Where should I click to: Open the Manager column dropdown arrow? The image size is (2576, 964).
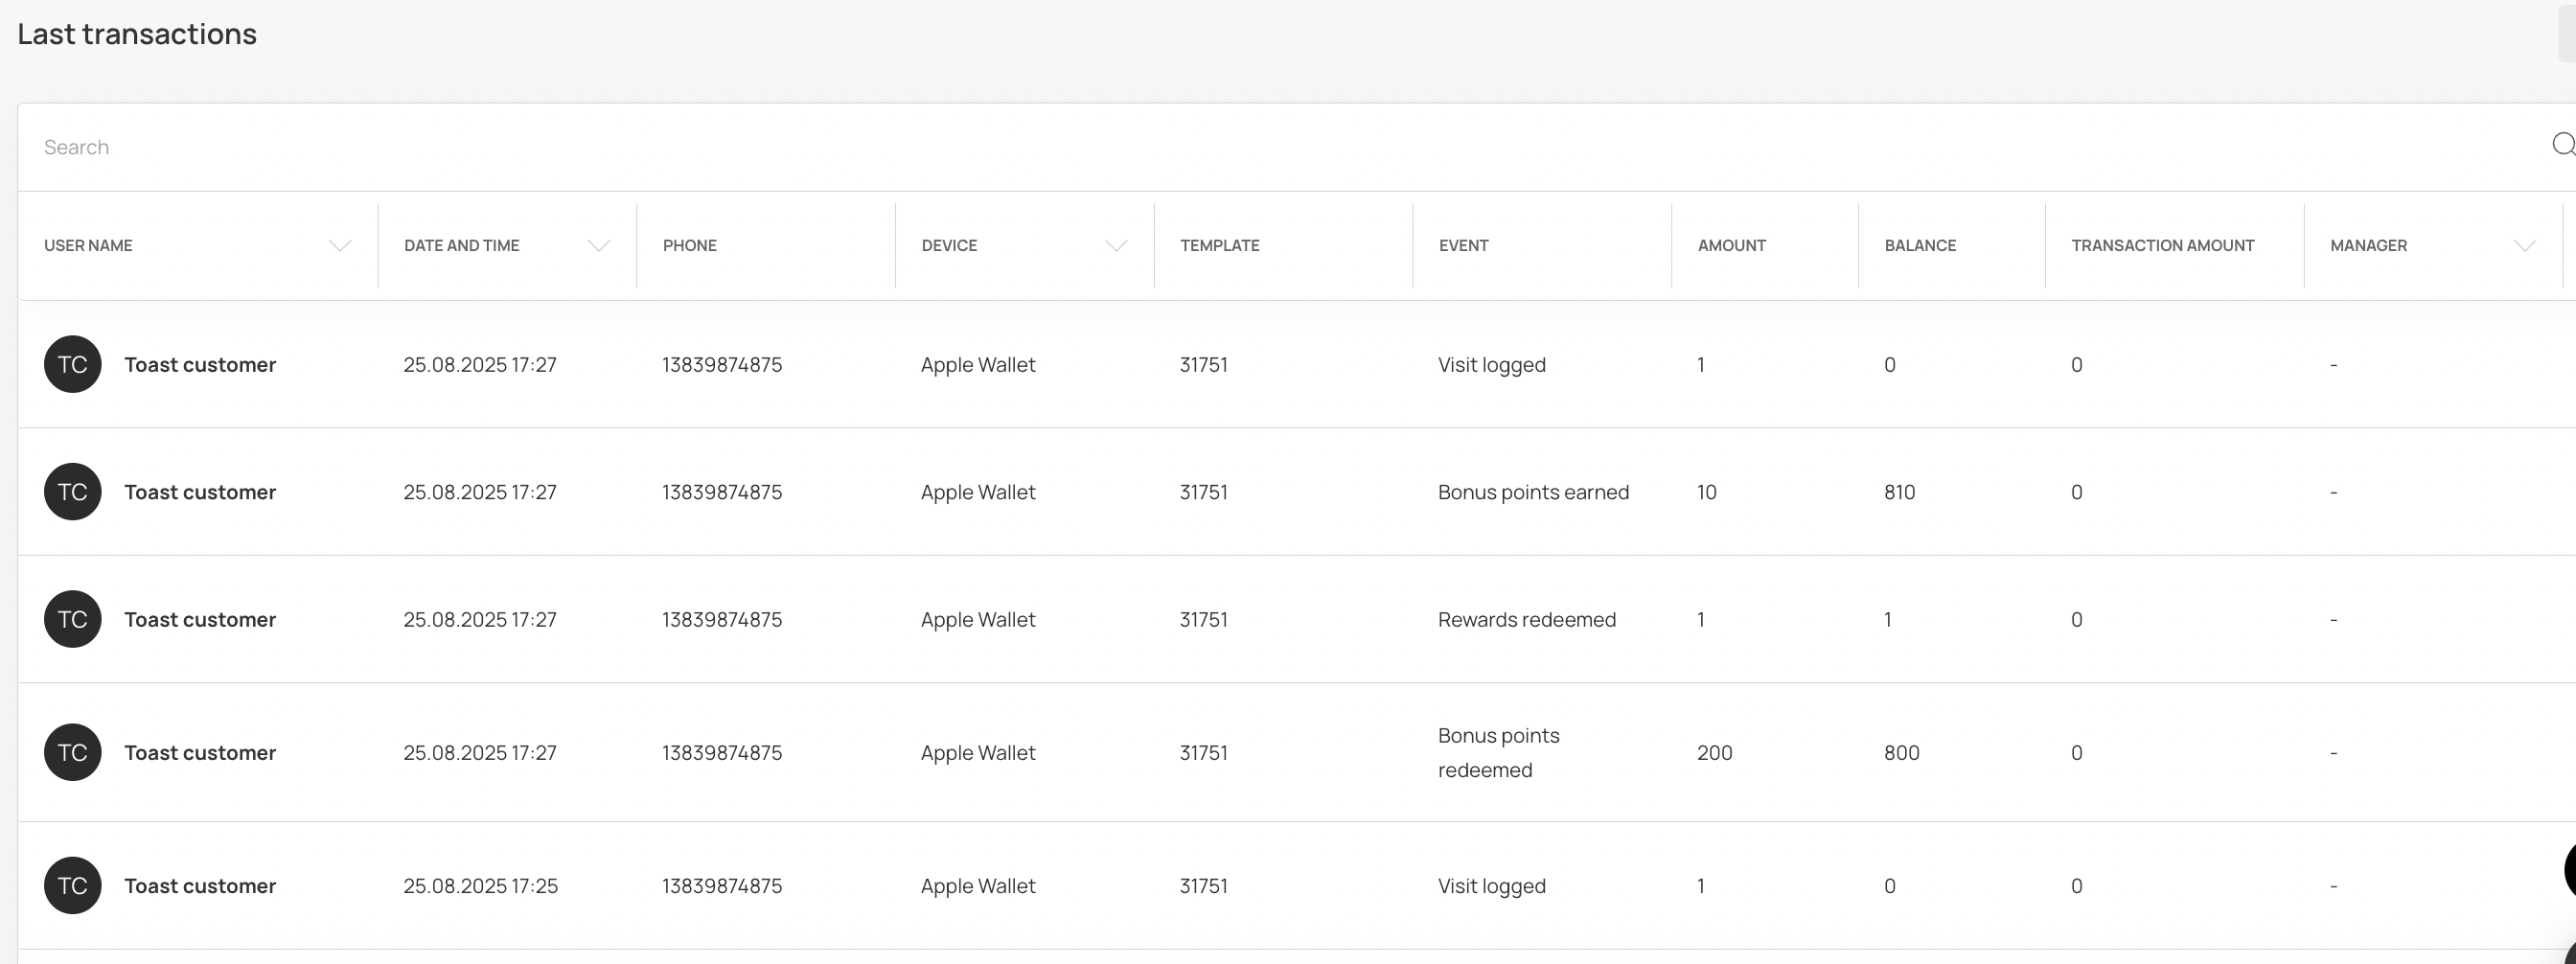(x=2524, y=246)
